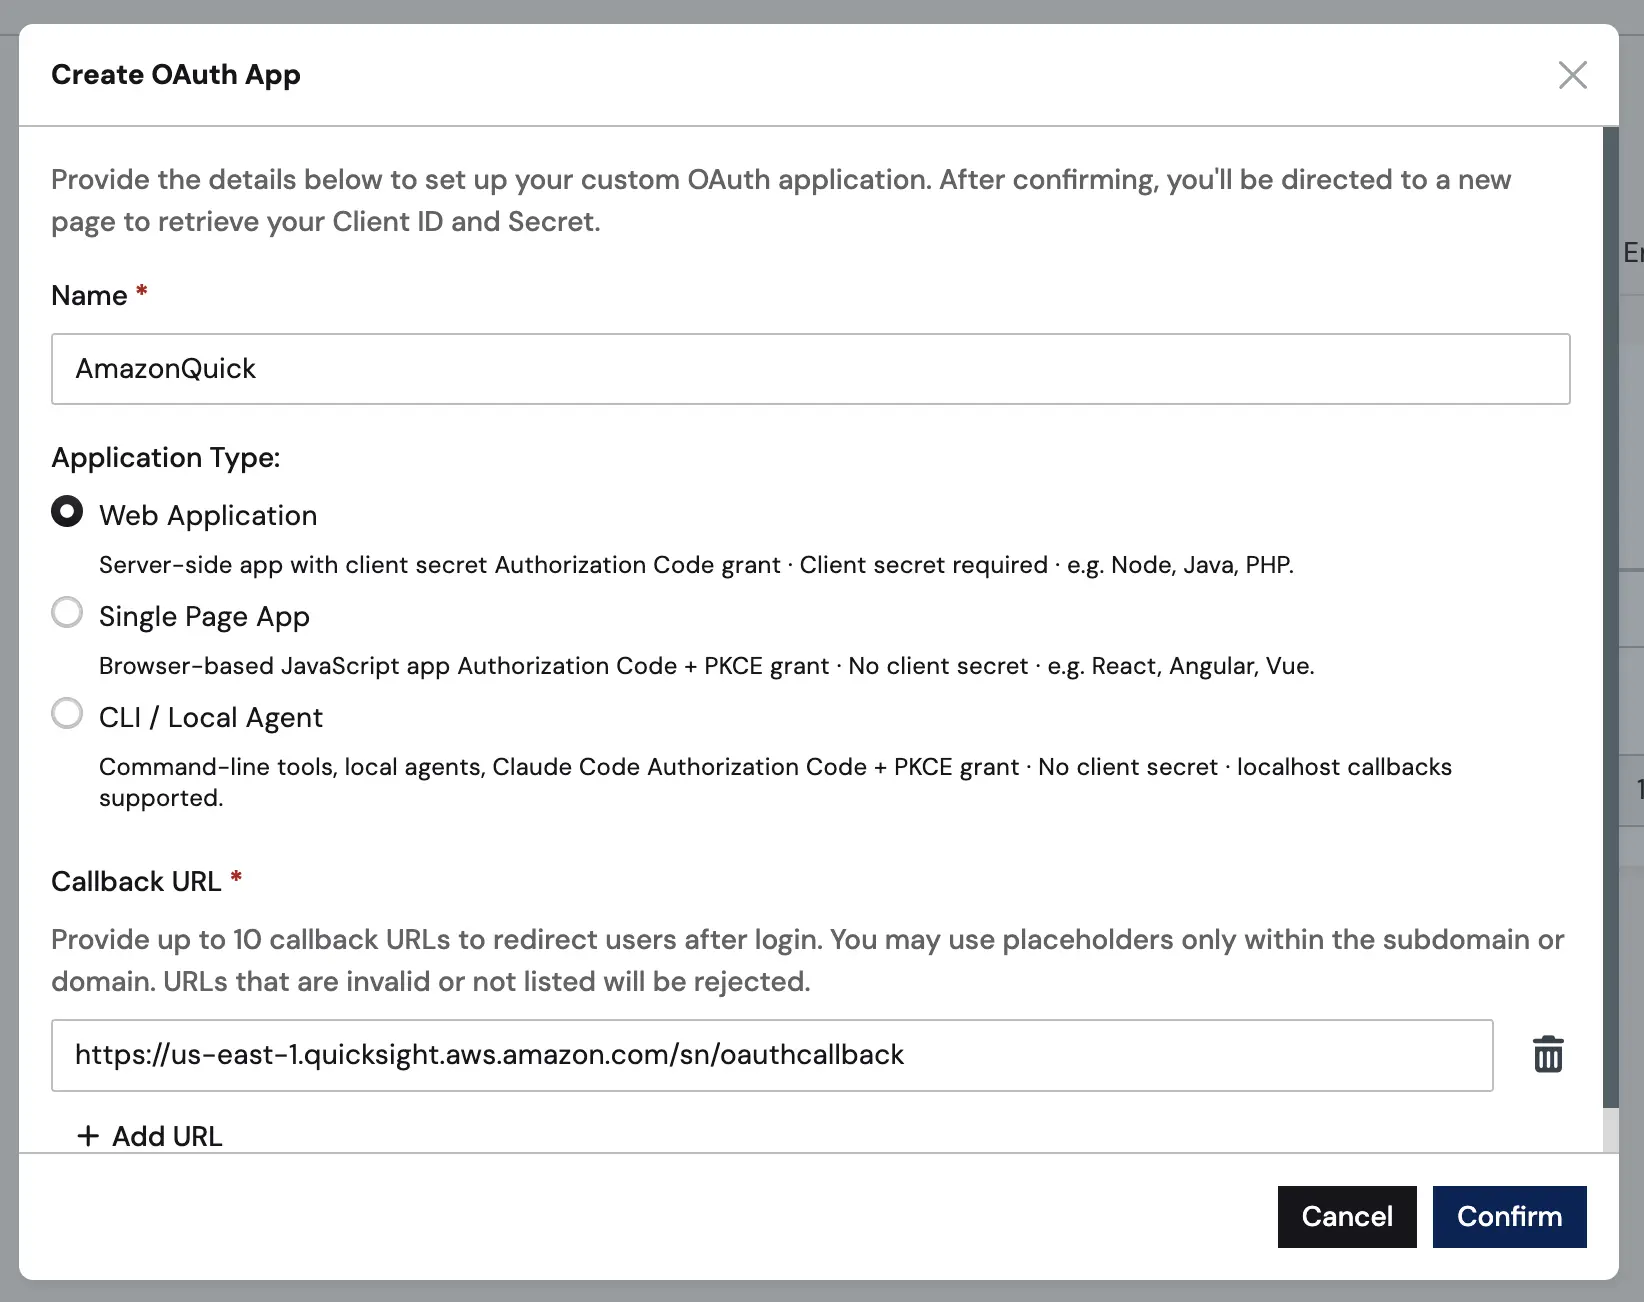Screen dimensions: 1644x1302
Task: Click the 'Provide the details below' intro paragraph
Action: tap(781, 200)
